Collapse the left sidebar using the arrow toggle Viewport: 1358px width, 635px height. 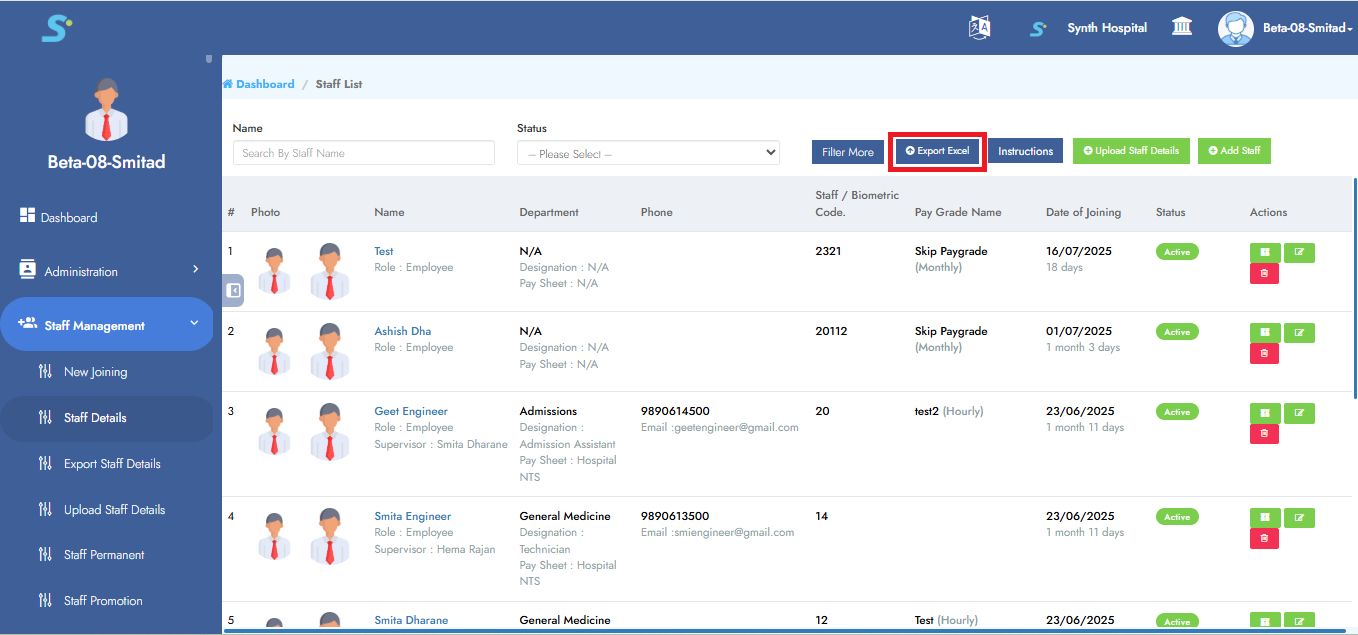(232, 290)
